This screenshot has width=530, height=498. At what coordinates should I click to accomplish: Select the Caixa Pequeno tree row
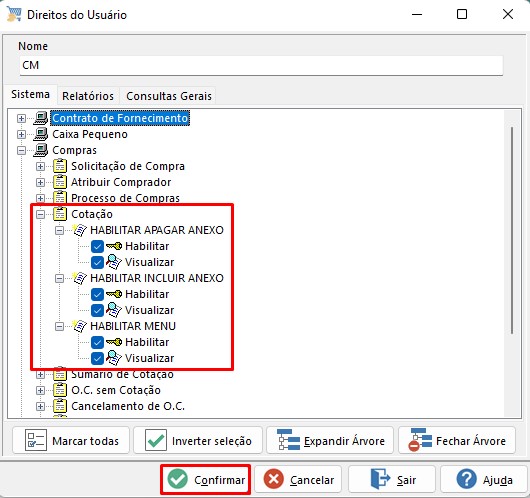point(90,134)
